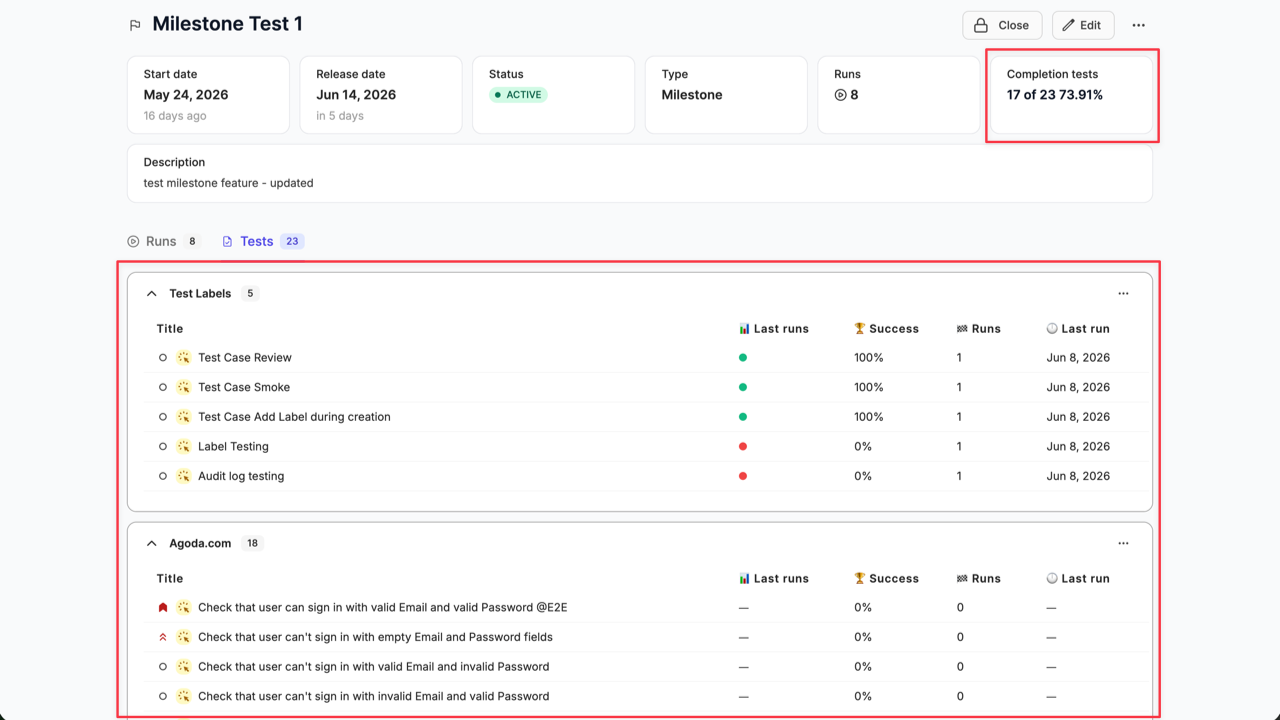The image size is (1280, 720).
Task: Click the red critical priority icon for @E2E test
Action: [x=163, y=607]
